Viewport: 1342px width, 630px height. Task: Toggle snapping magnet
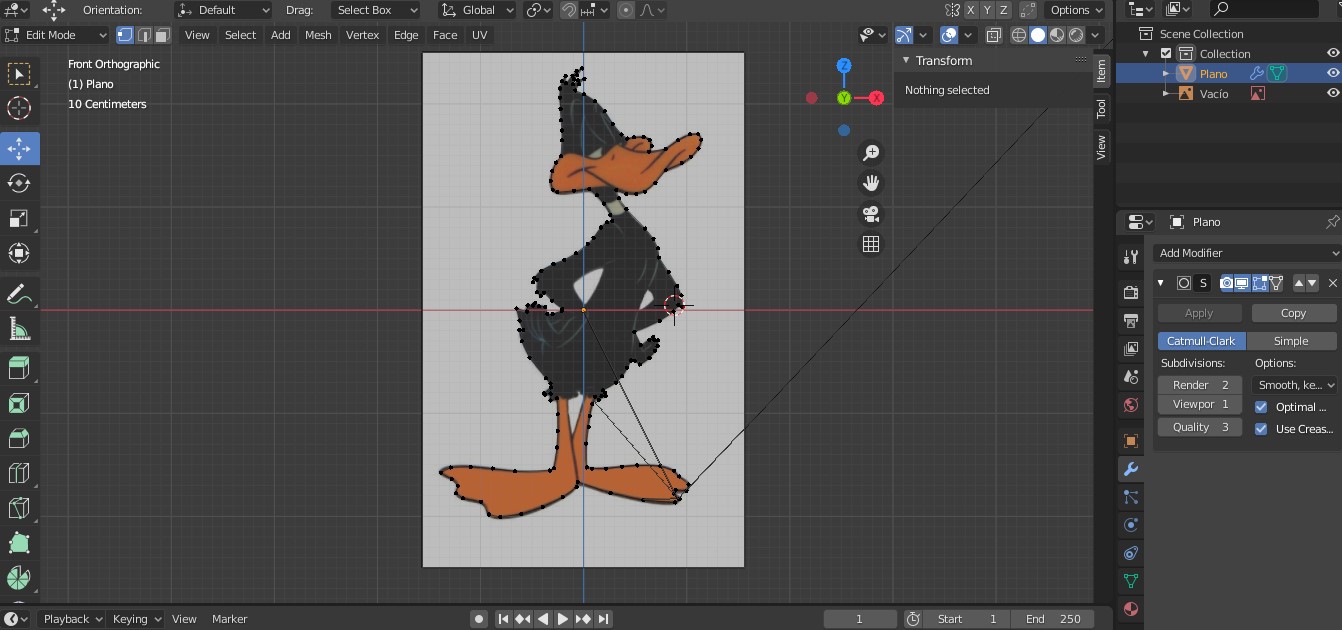(568, 10)
